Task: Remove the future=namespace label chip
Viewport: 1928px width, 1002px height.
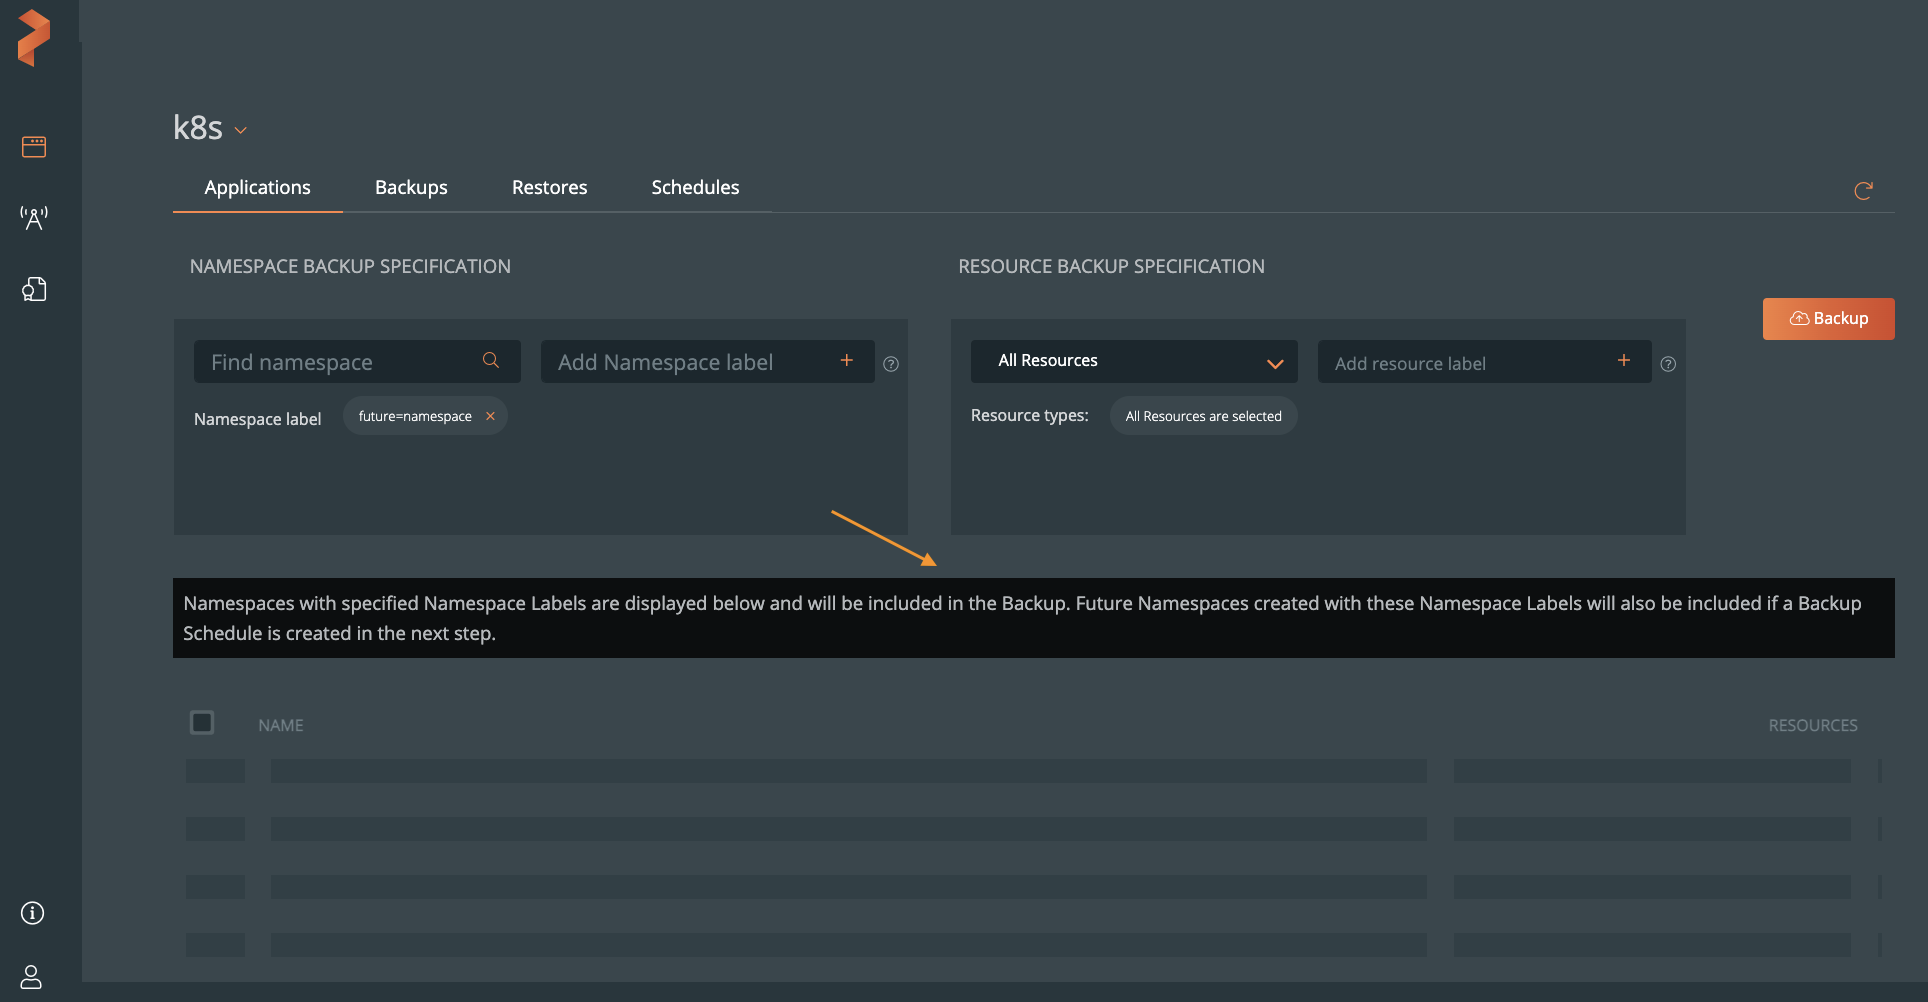Action: point(490,416)
